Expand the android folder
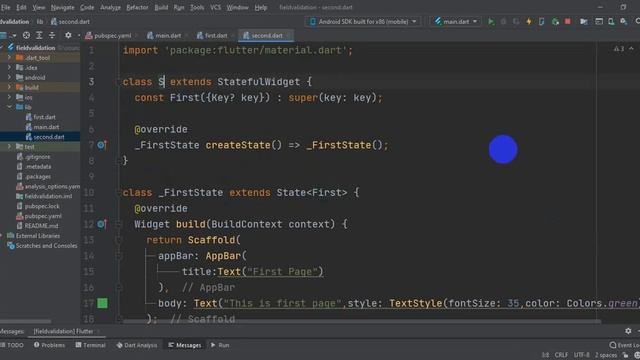 tap(9, 77)
